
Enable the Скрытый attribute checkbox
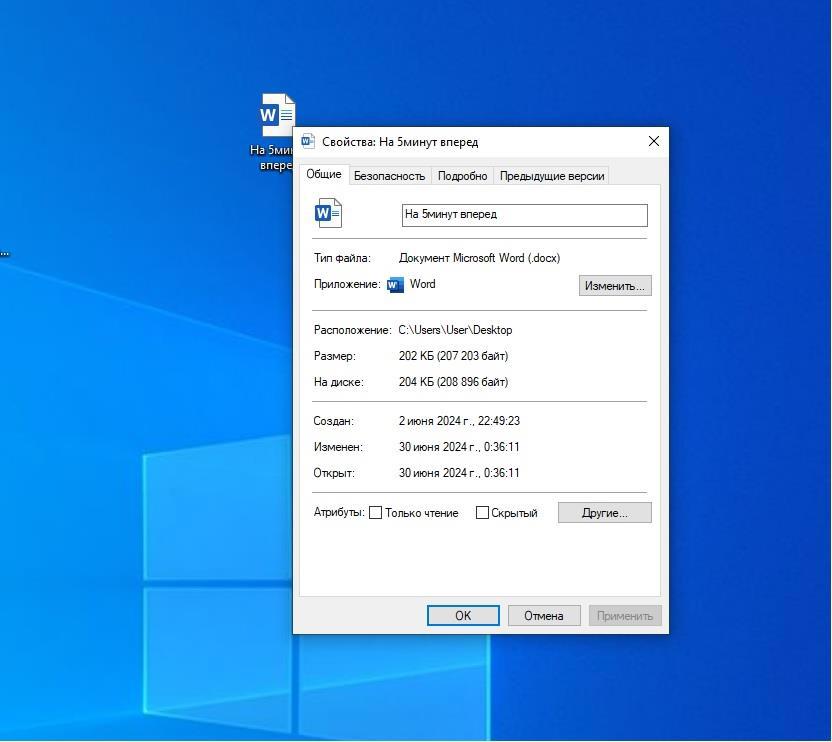point(482,513)
